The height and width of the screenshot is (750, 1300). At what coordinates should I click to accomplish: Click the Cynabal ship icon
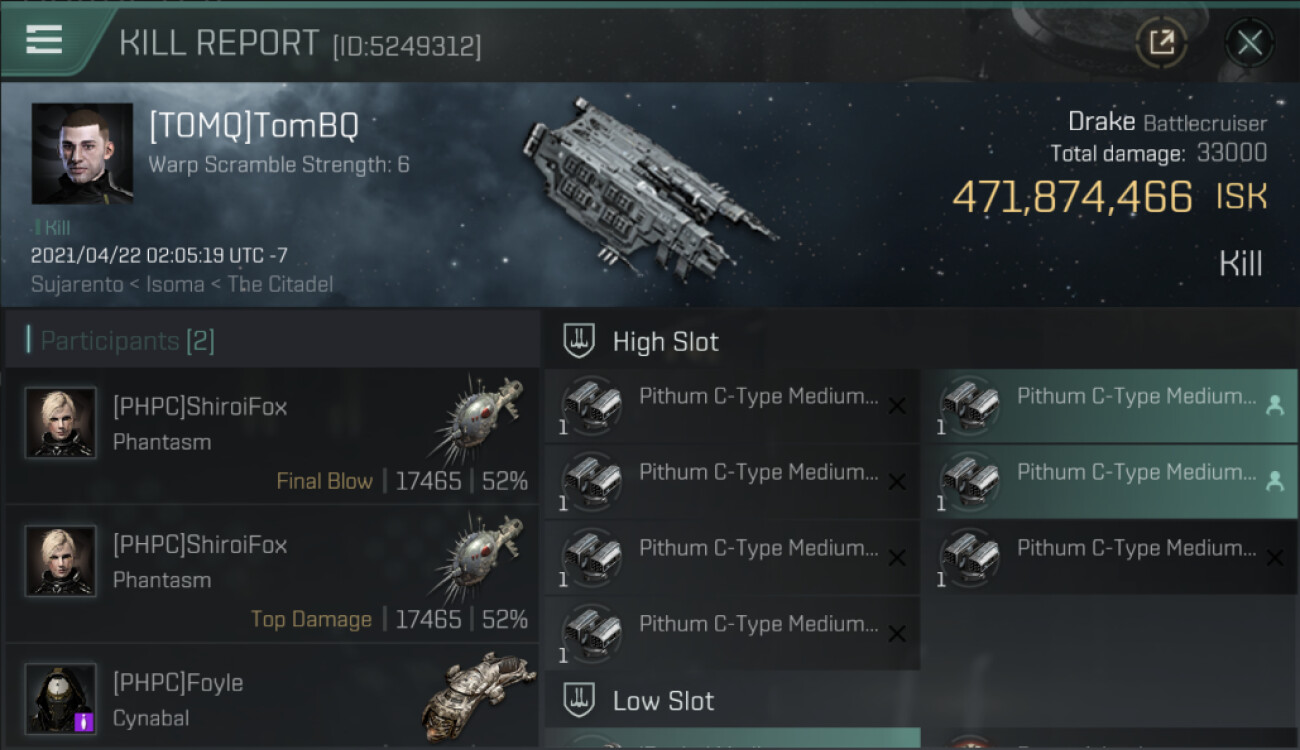point(478,697)
